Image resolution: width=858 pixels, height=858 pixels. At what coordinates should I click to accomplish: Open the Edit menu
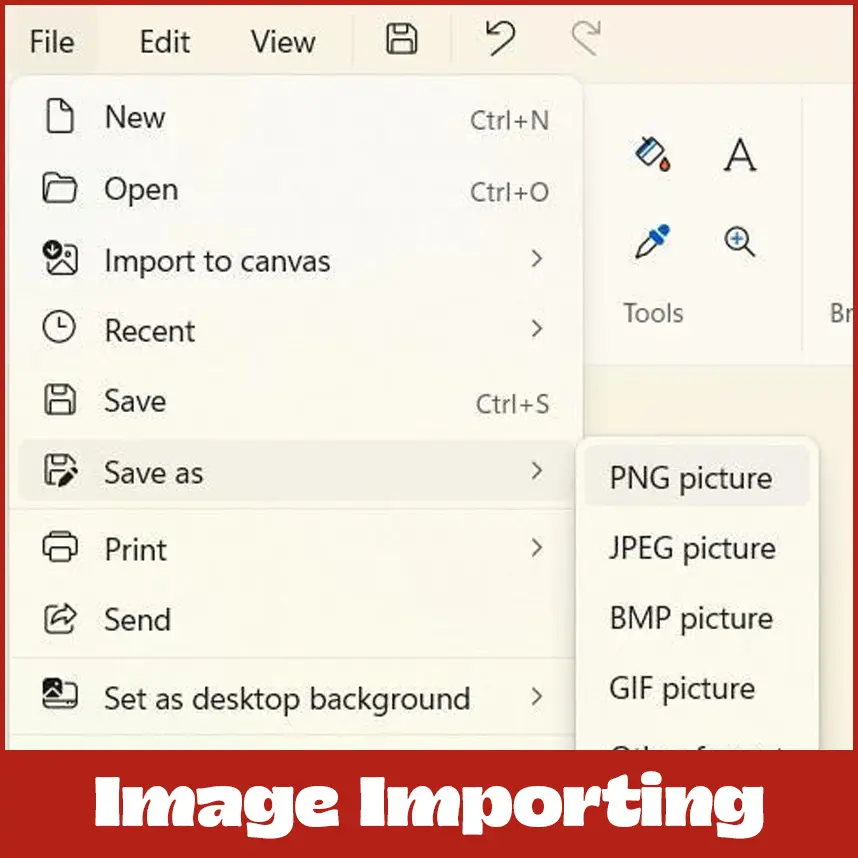pos(165,42)
